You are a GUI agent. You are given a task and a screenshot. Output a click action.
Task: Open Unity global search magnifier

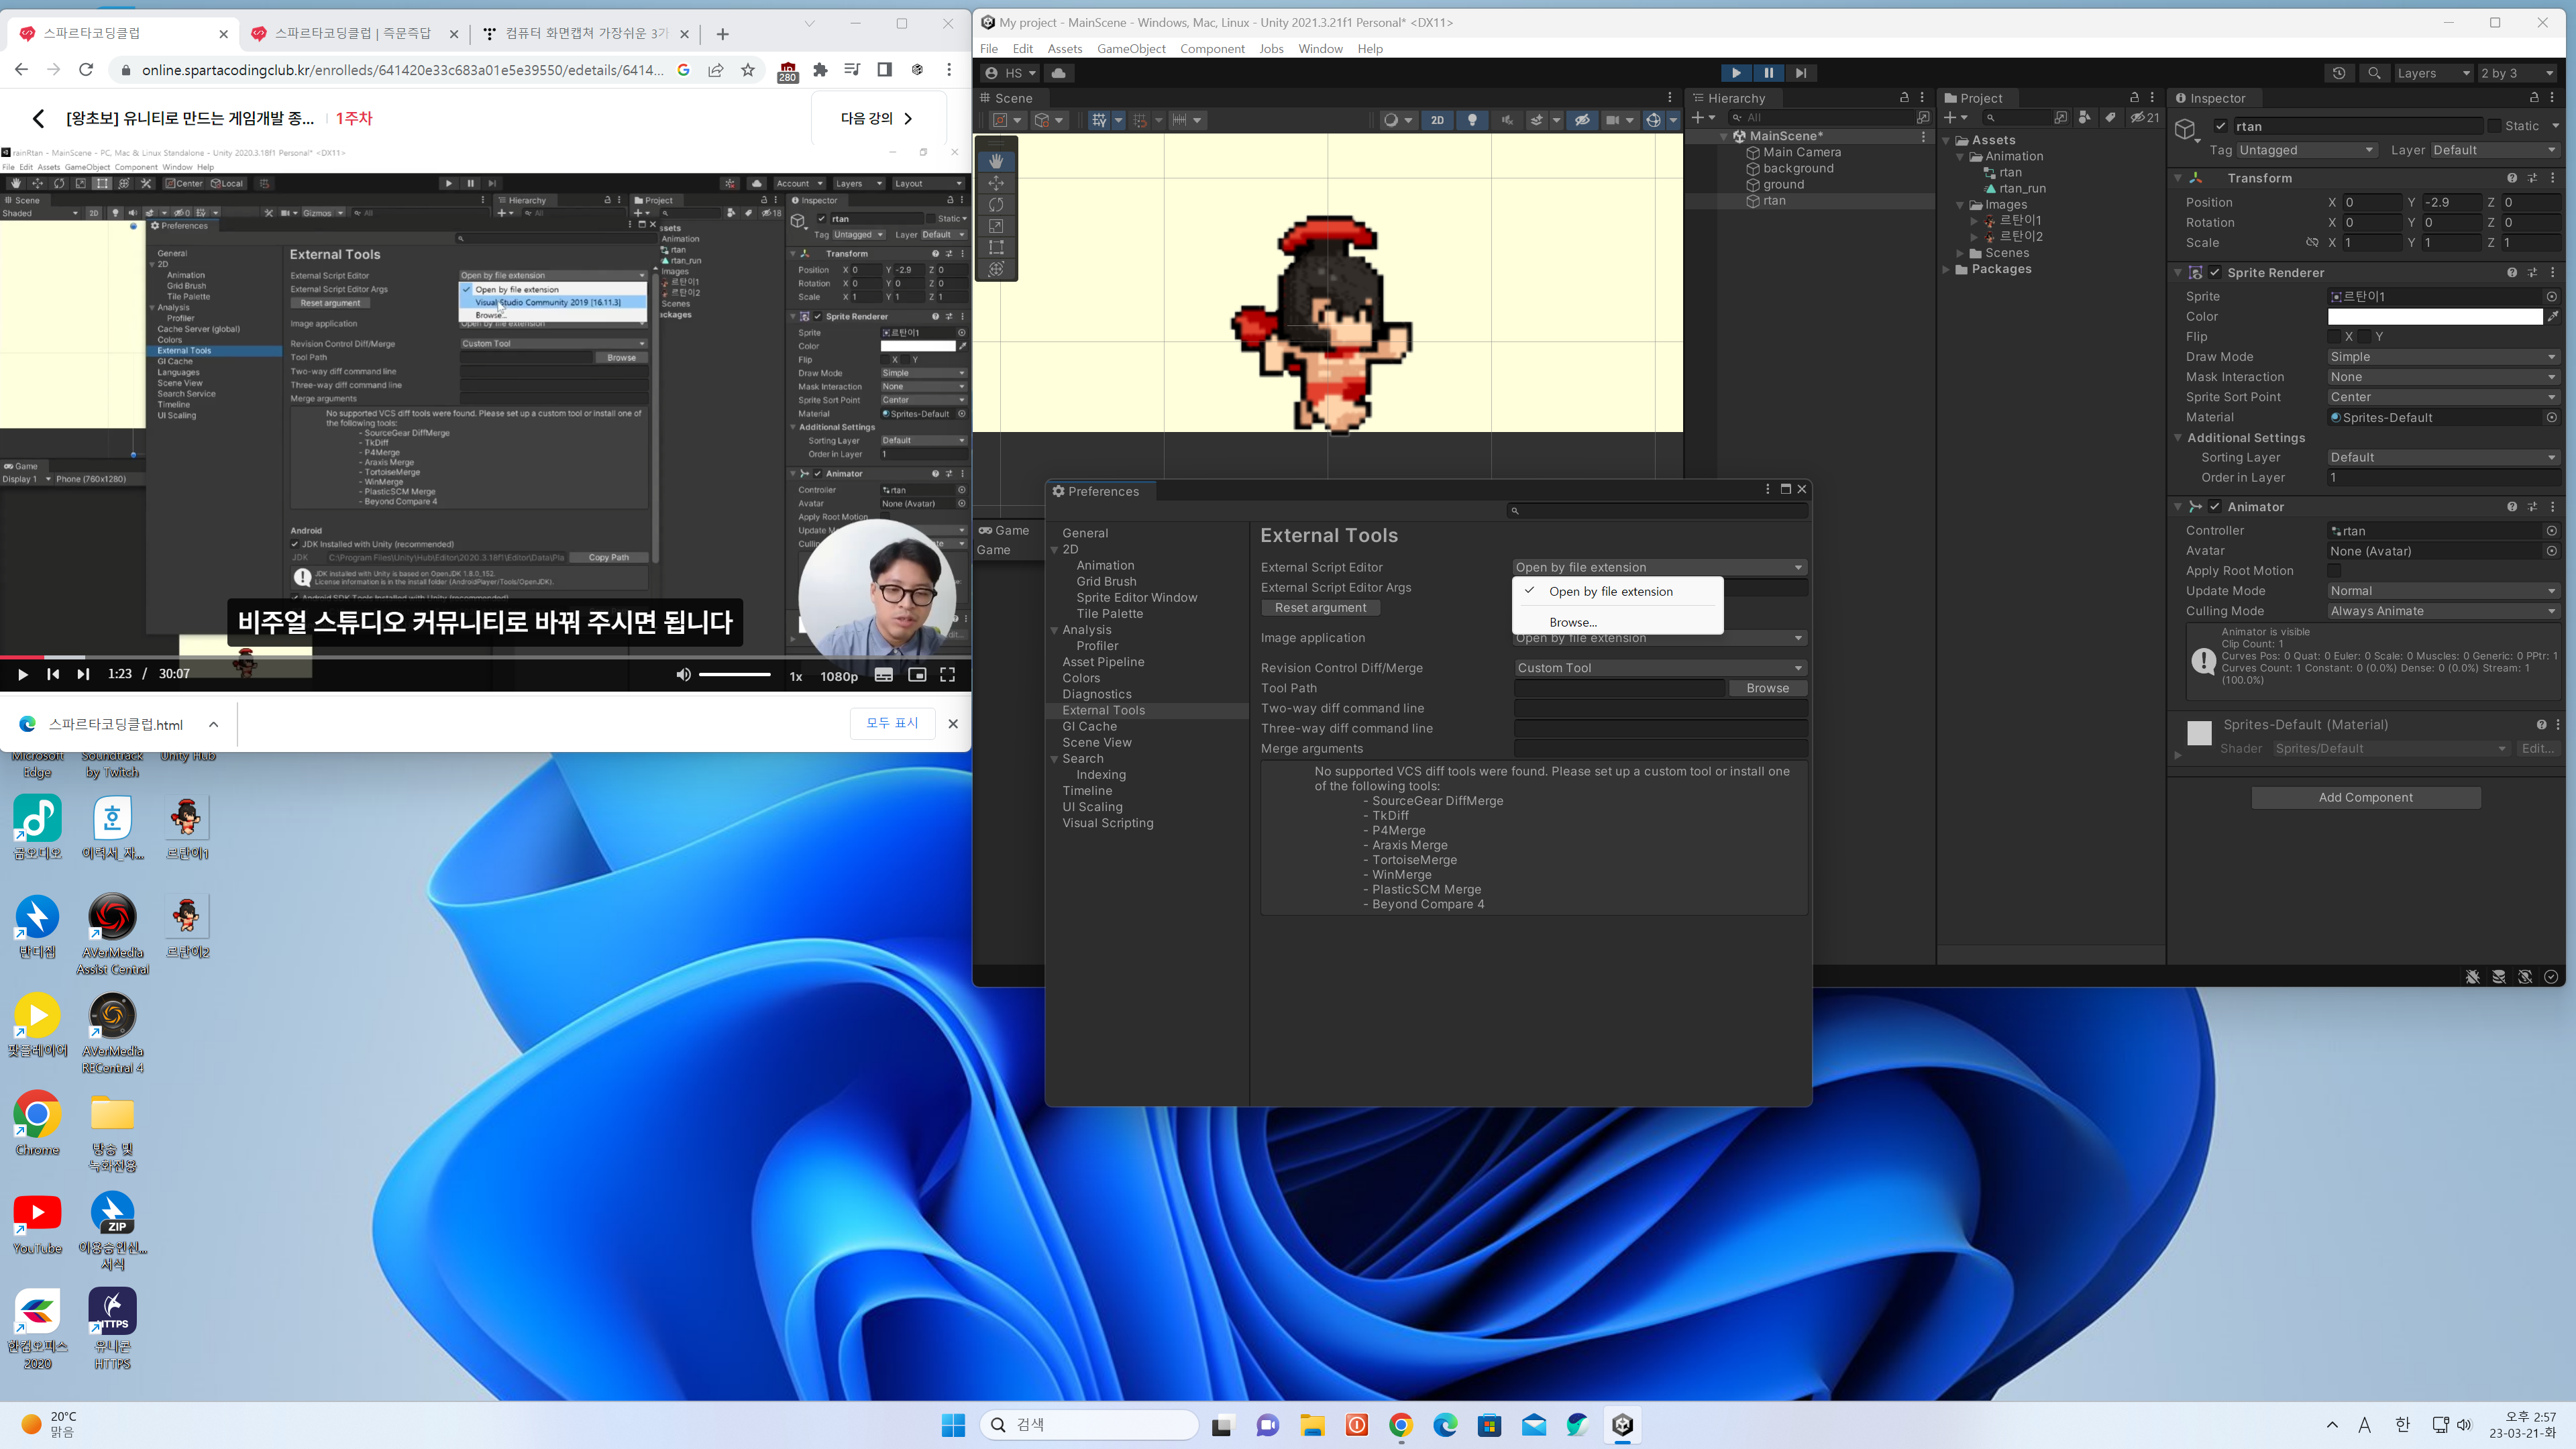(x=2374, y=73)
